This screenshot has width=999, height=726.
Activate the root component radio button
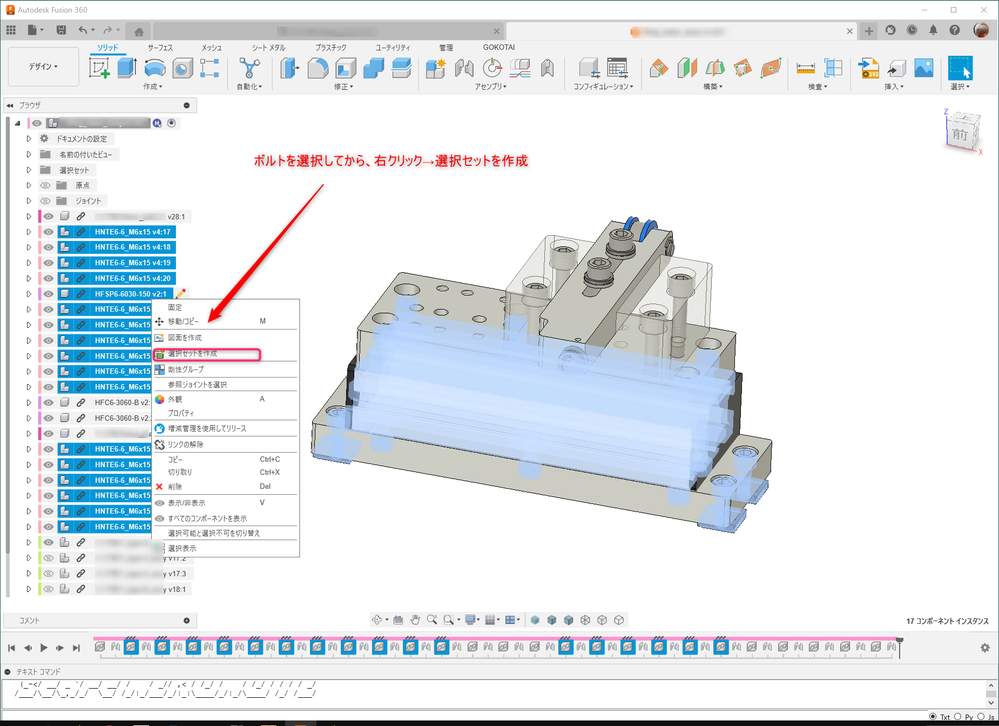click(x=172, y=123)
